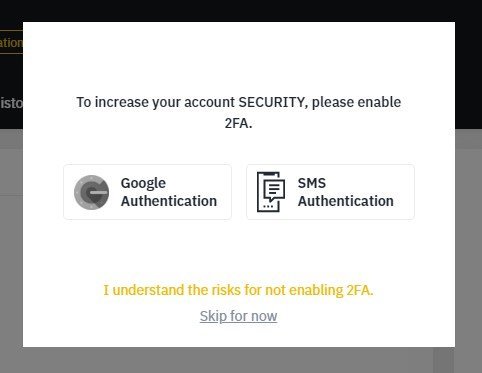Click the "Google Authentication" label text
The image size is (482, 373).
[169, 192]
